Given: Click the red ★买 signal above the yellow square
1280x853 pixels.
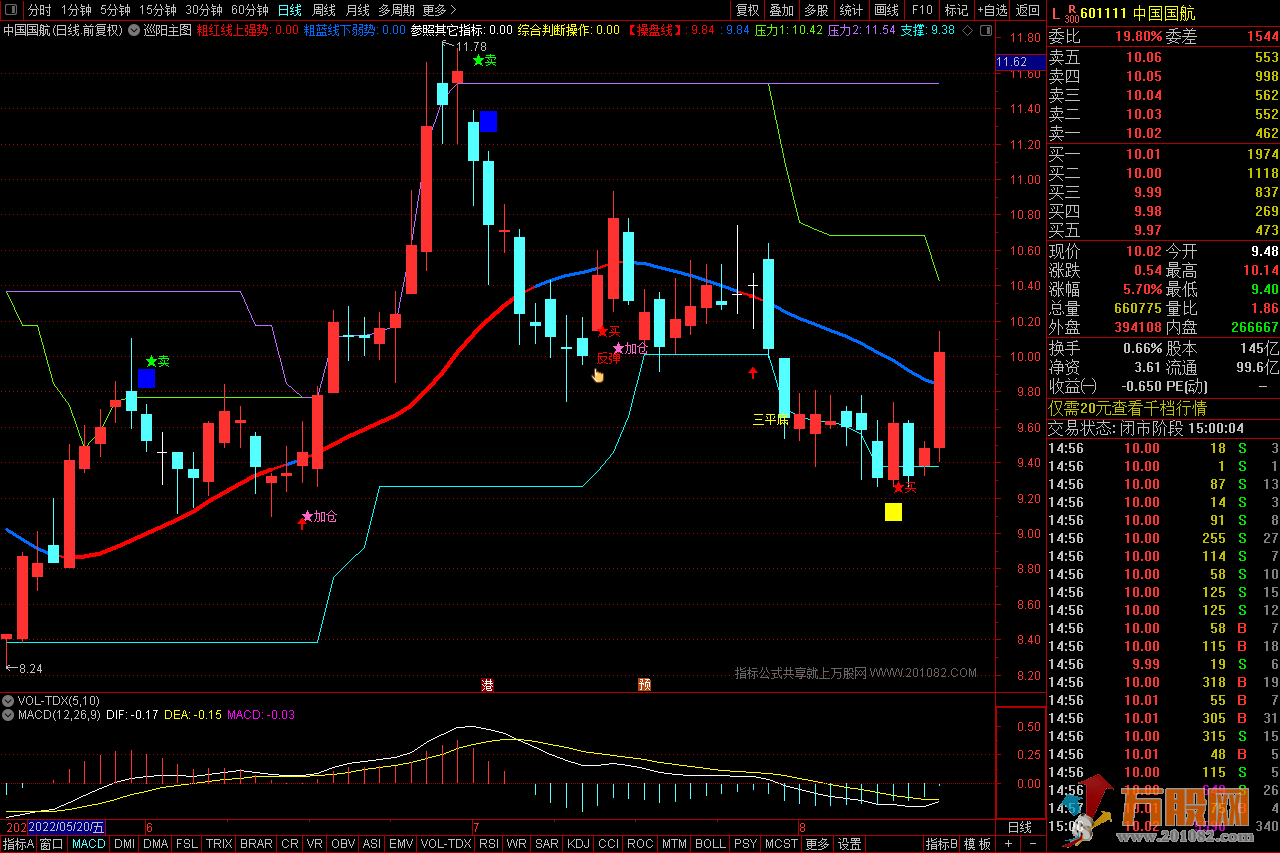Looking at the screenshot, I should click(x=905, y=487).
